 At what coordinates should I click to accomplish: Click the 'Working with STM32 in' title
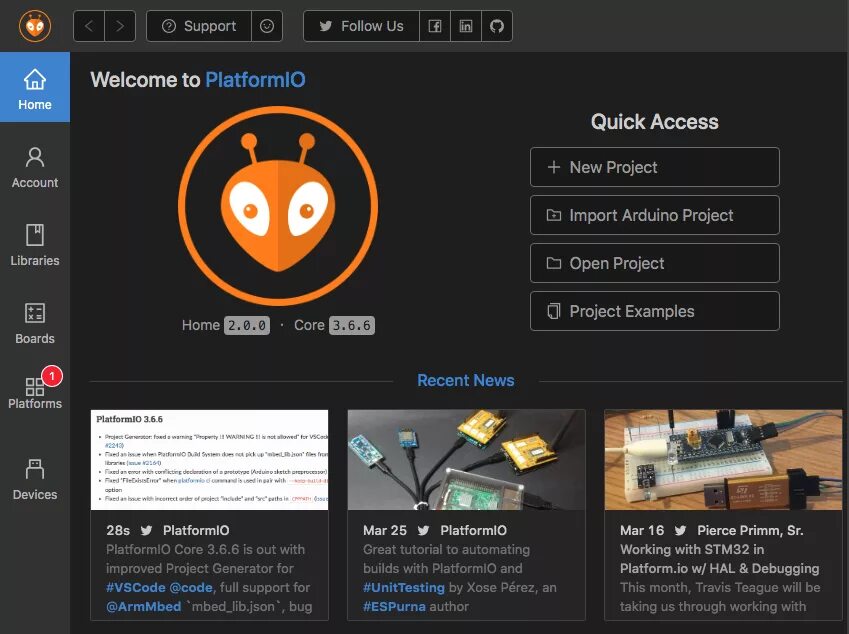tap(692, 550)
